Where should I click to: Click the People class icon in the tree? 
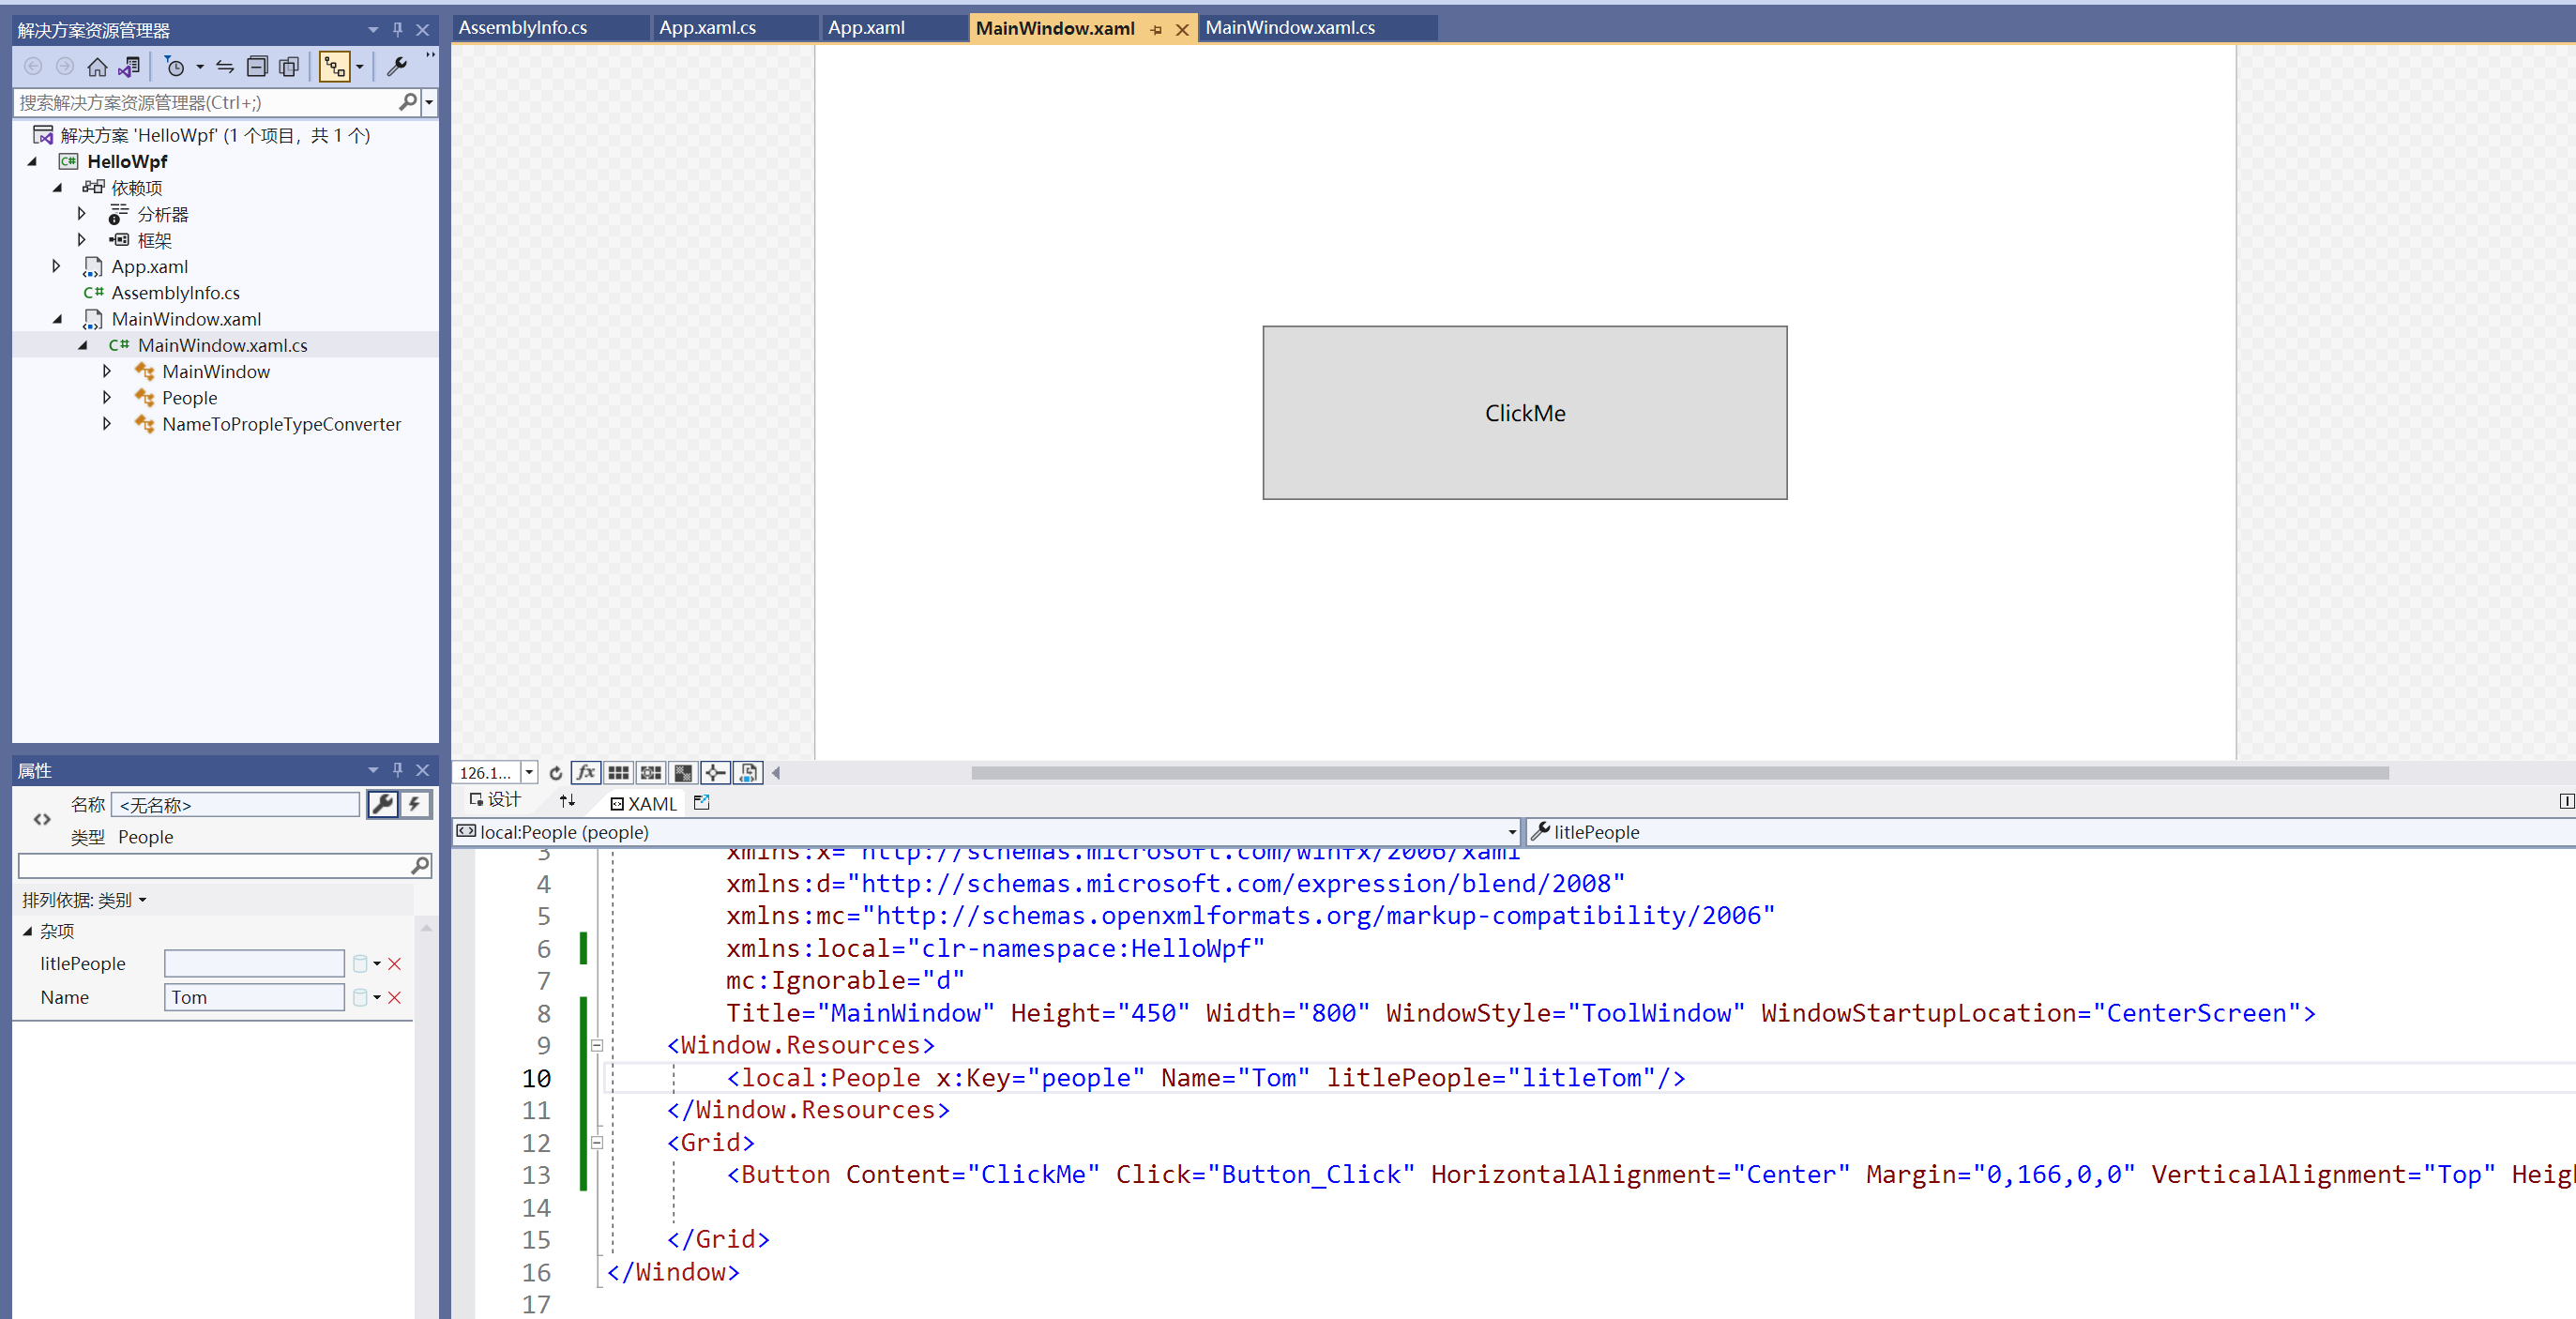click(145, 398)
